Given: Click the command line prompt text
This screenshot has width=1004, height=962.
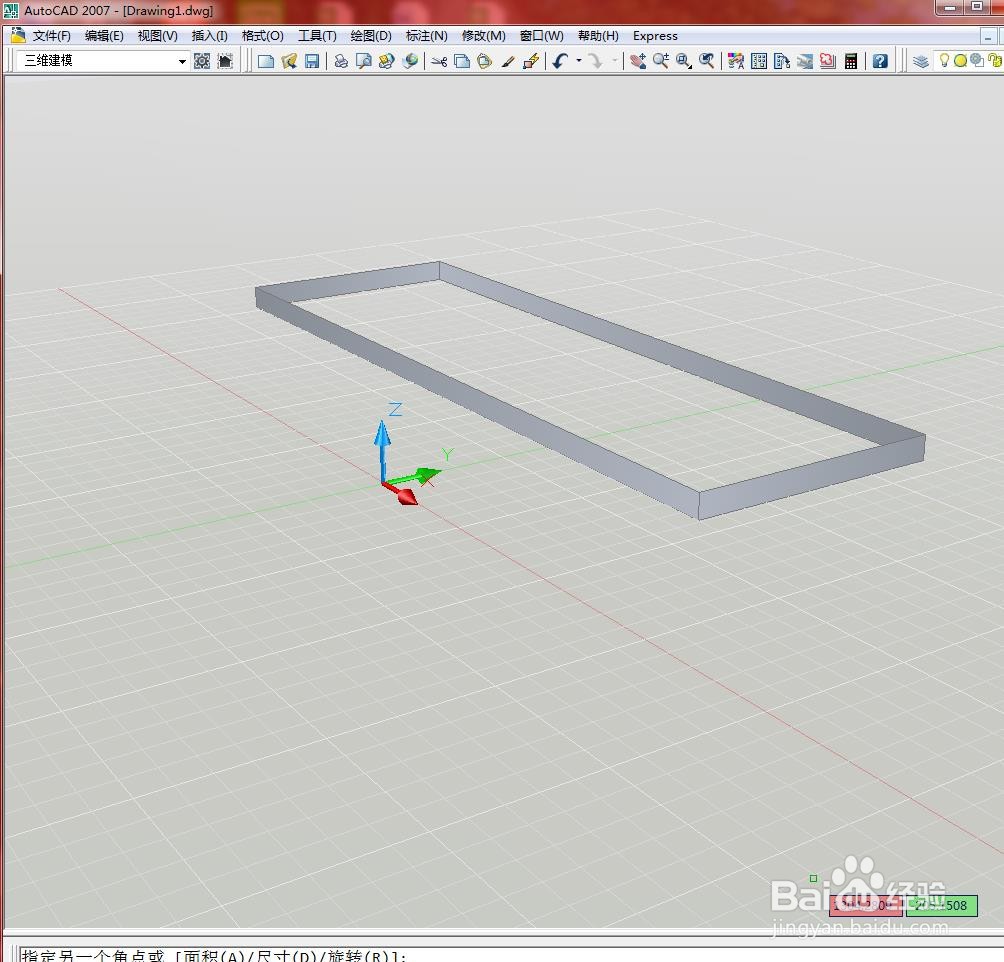Looking at the screenshot, I should point(215,956).
